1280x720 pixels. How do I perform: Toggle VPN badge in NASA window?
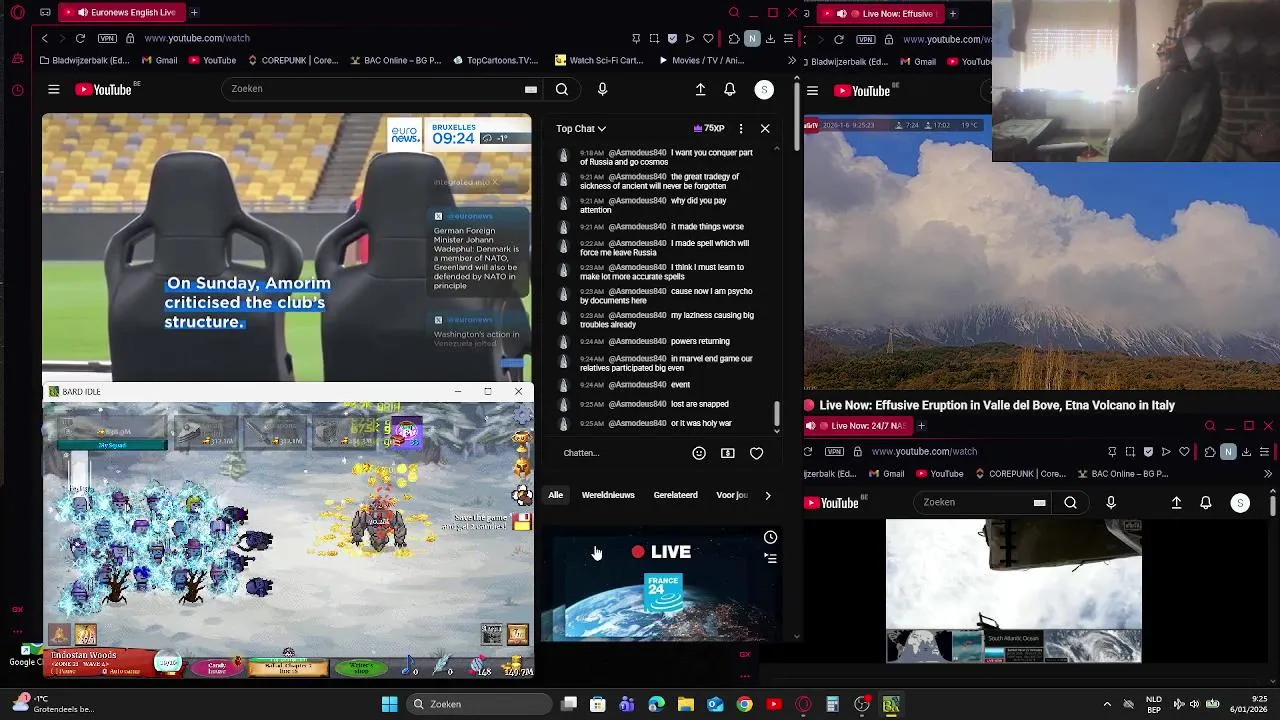pos(836,452)
